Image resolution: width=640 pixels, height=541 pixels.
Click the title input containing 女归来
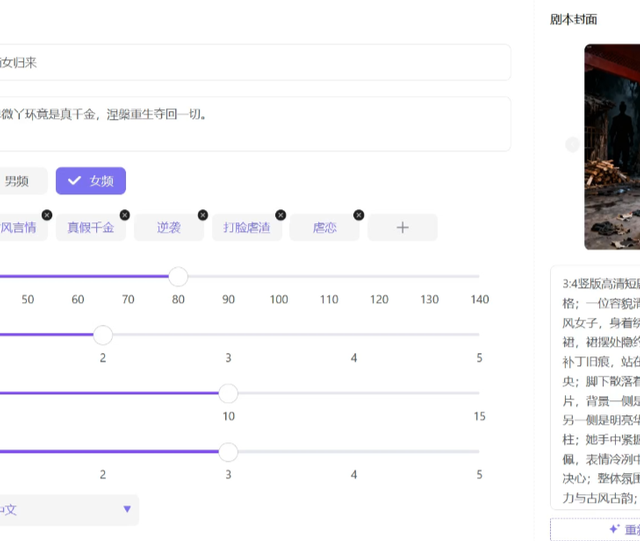point(255,62)
